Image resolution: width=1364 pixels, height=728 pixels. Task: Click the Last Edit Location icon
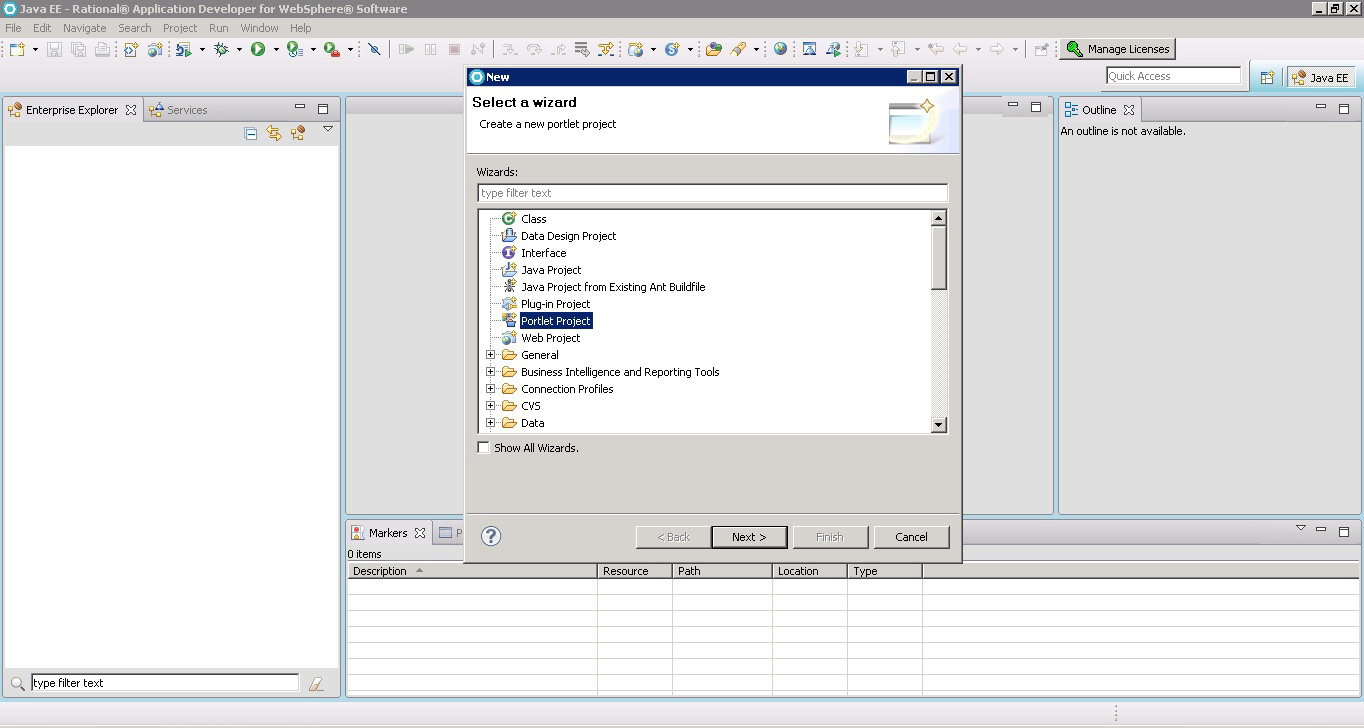pyautogui.click(x=935, y=49)
